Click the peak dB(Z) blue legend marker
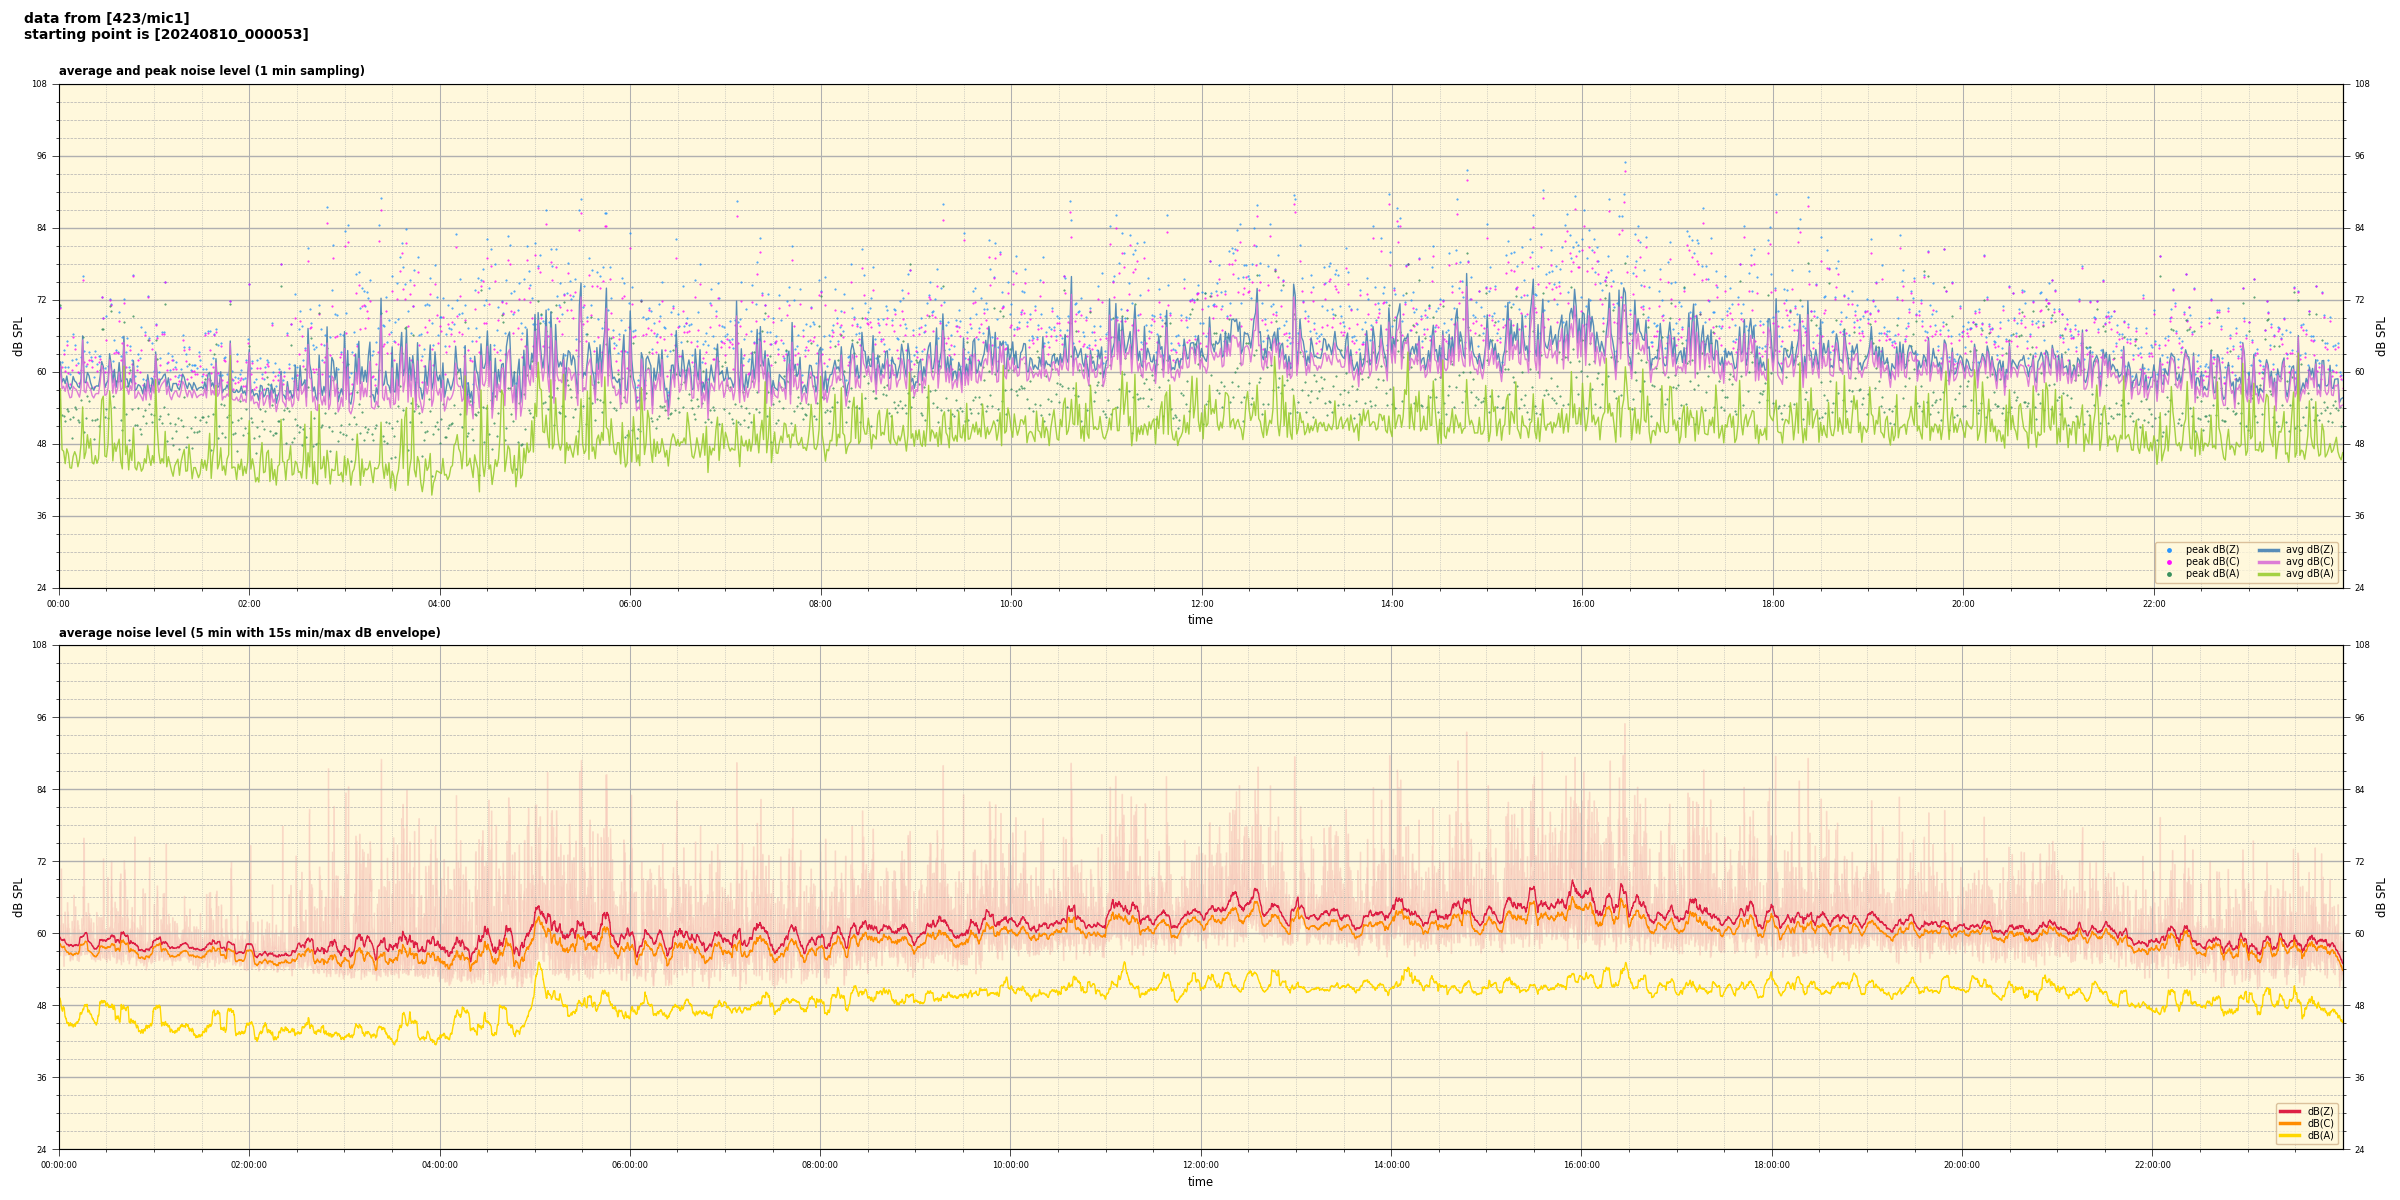This screenshot has width=2400, height=1200. point(2169,550)
